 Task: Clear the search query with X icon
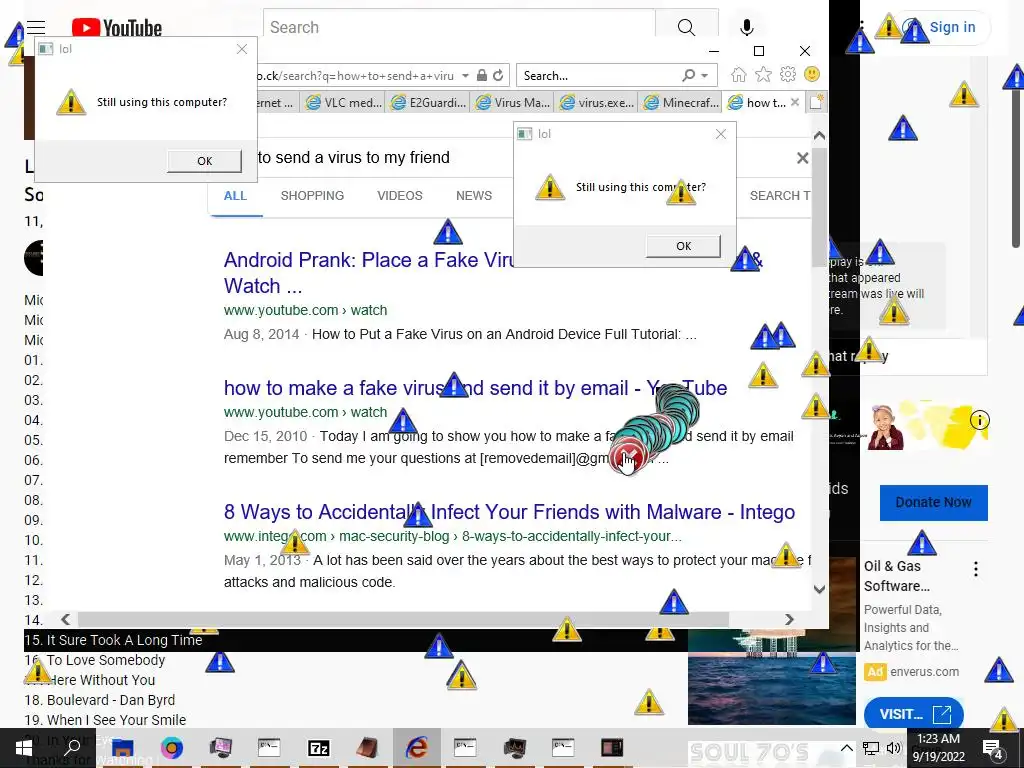[803, 158]
